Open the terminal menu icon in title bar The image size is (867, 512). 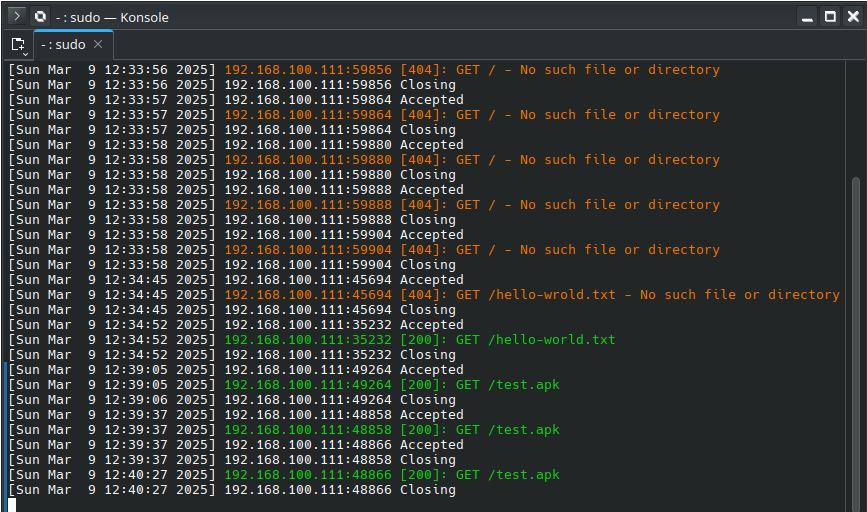pos(17,17)
